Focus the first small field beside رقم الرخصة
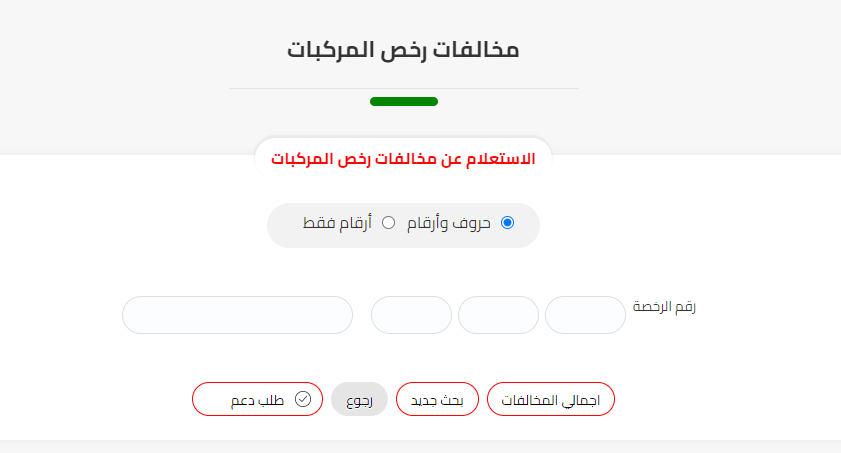The width and height of the screenshot is (841, 453). tap(585, 315)
